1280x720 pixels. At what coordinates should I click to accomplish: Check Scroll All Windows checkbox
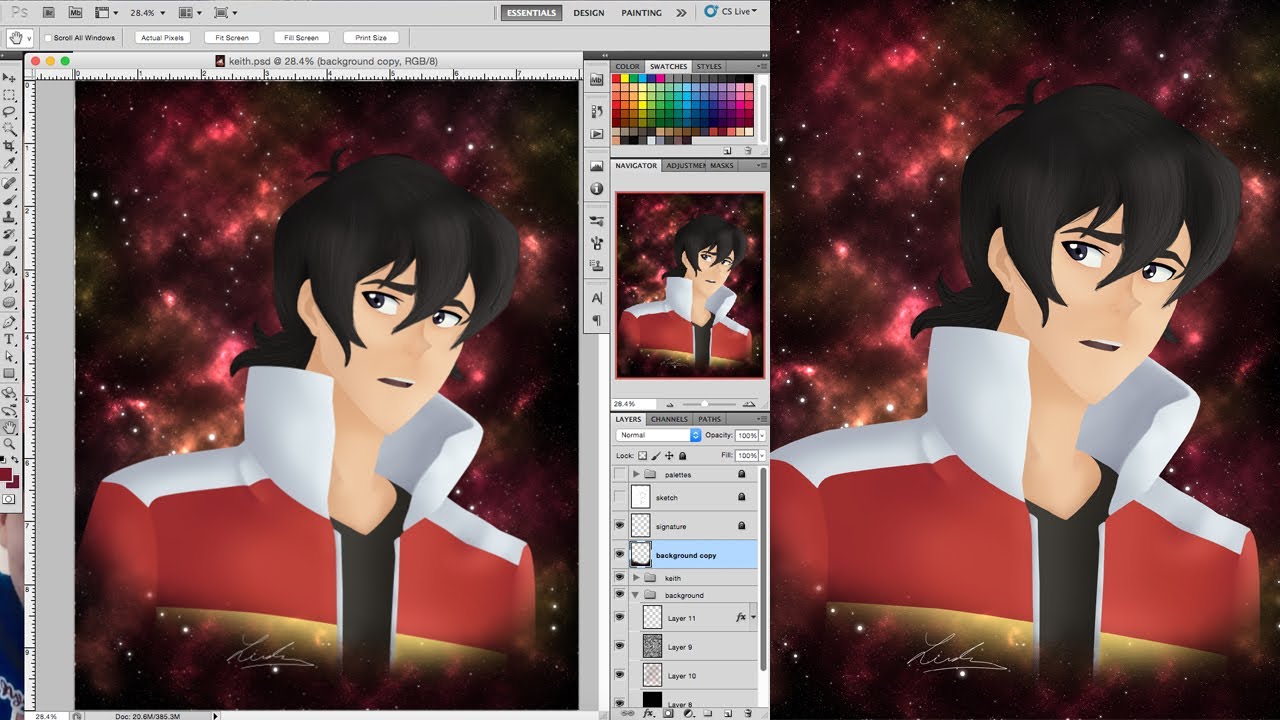coord(48,38)
